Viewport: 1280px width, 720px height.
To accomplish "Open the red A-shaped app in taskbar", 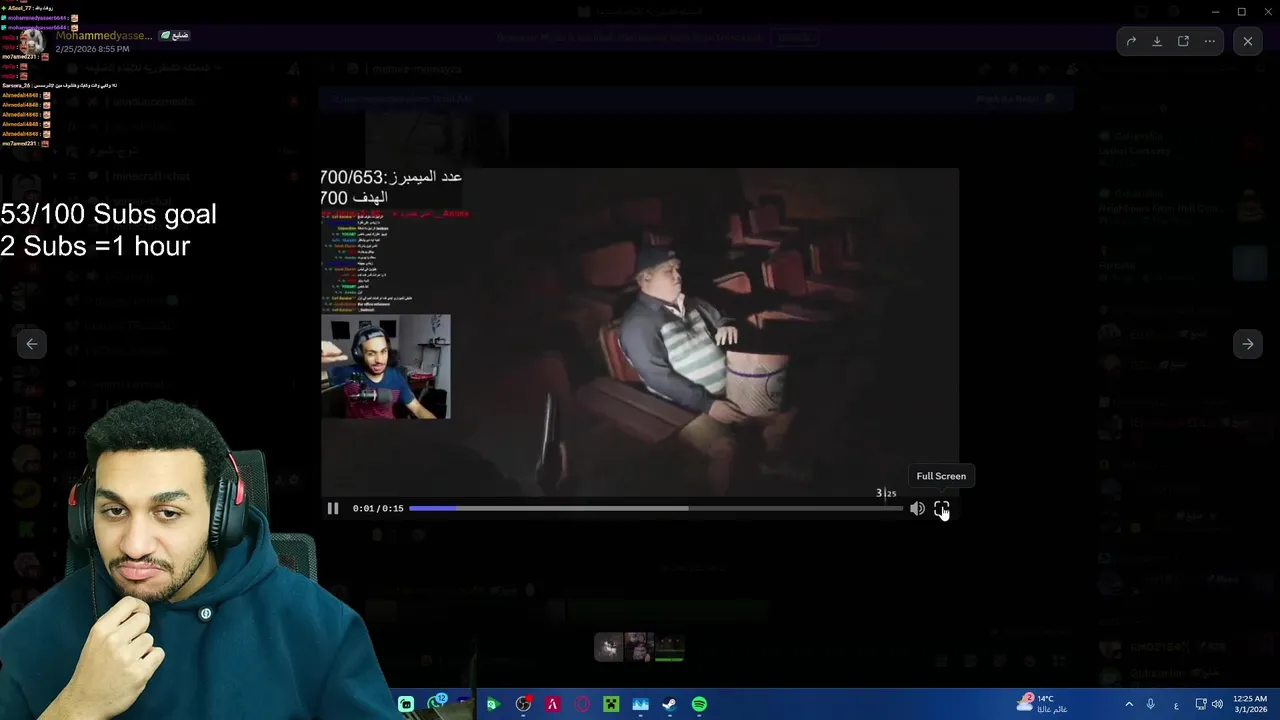I will point(552,704).
